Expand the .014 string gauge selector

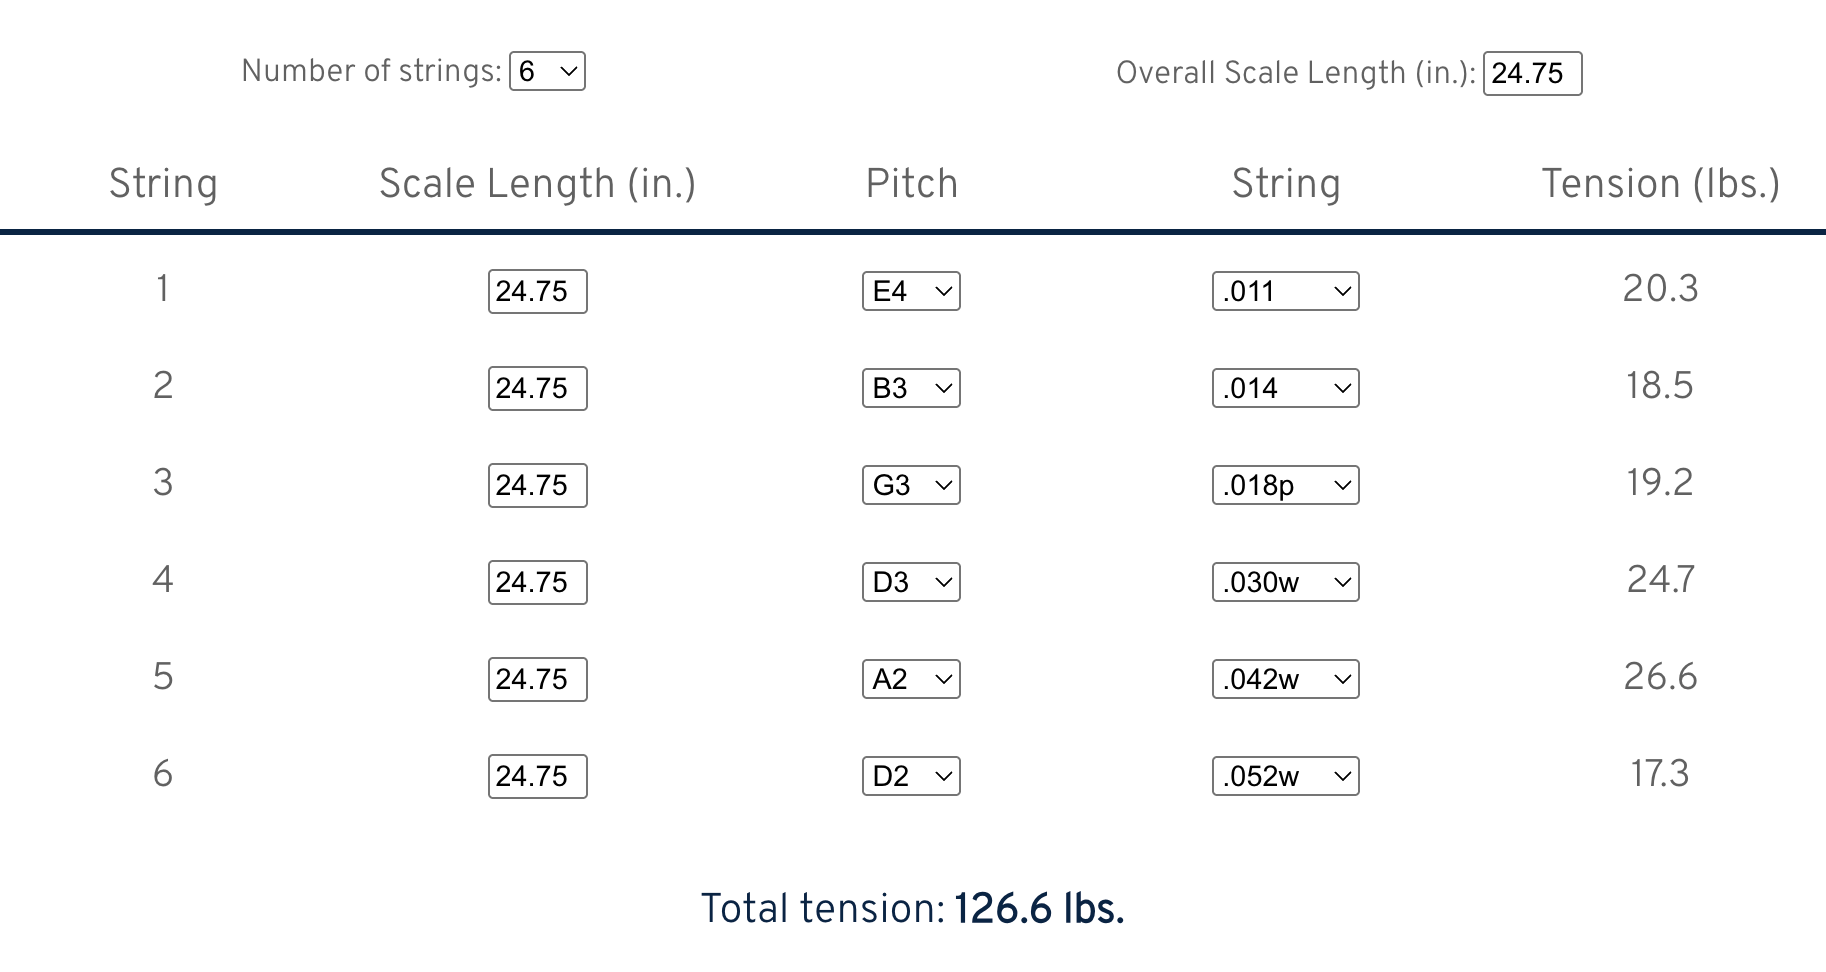1285,389
